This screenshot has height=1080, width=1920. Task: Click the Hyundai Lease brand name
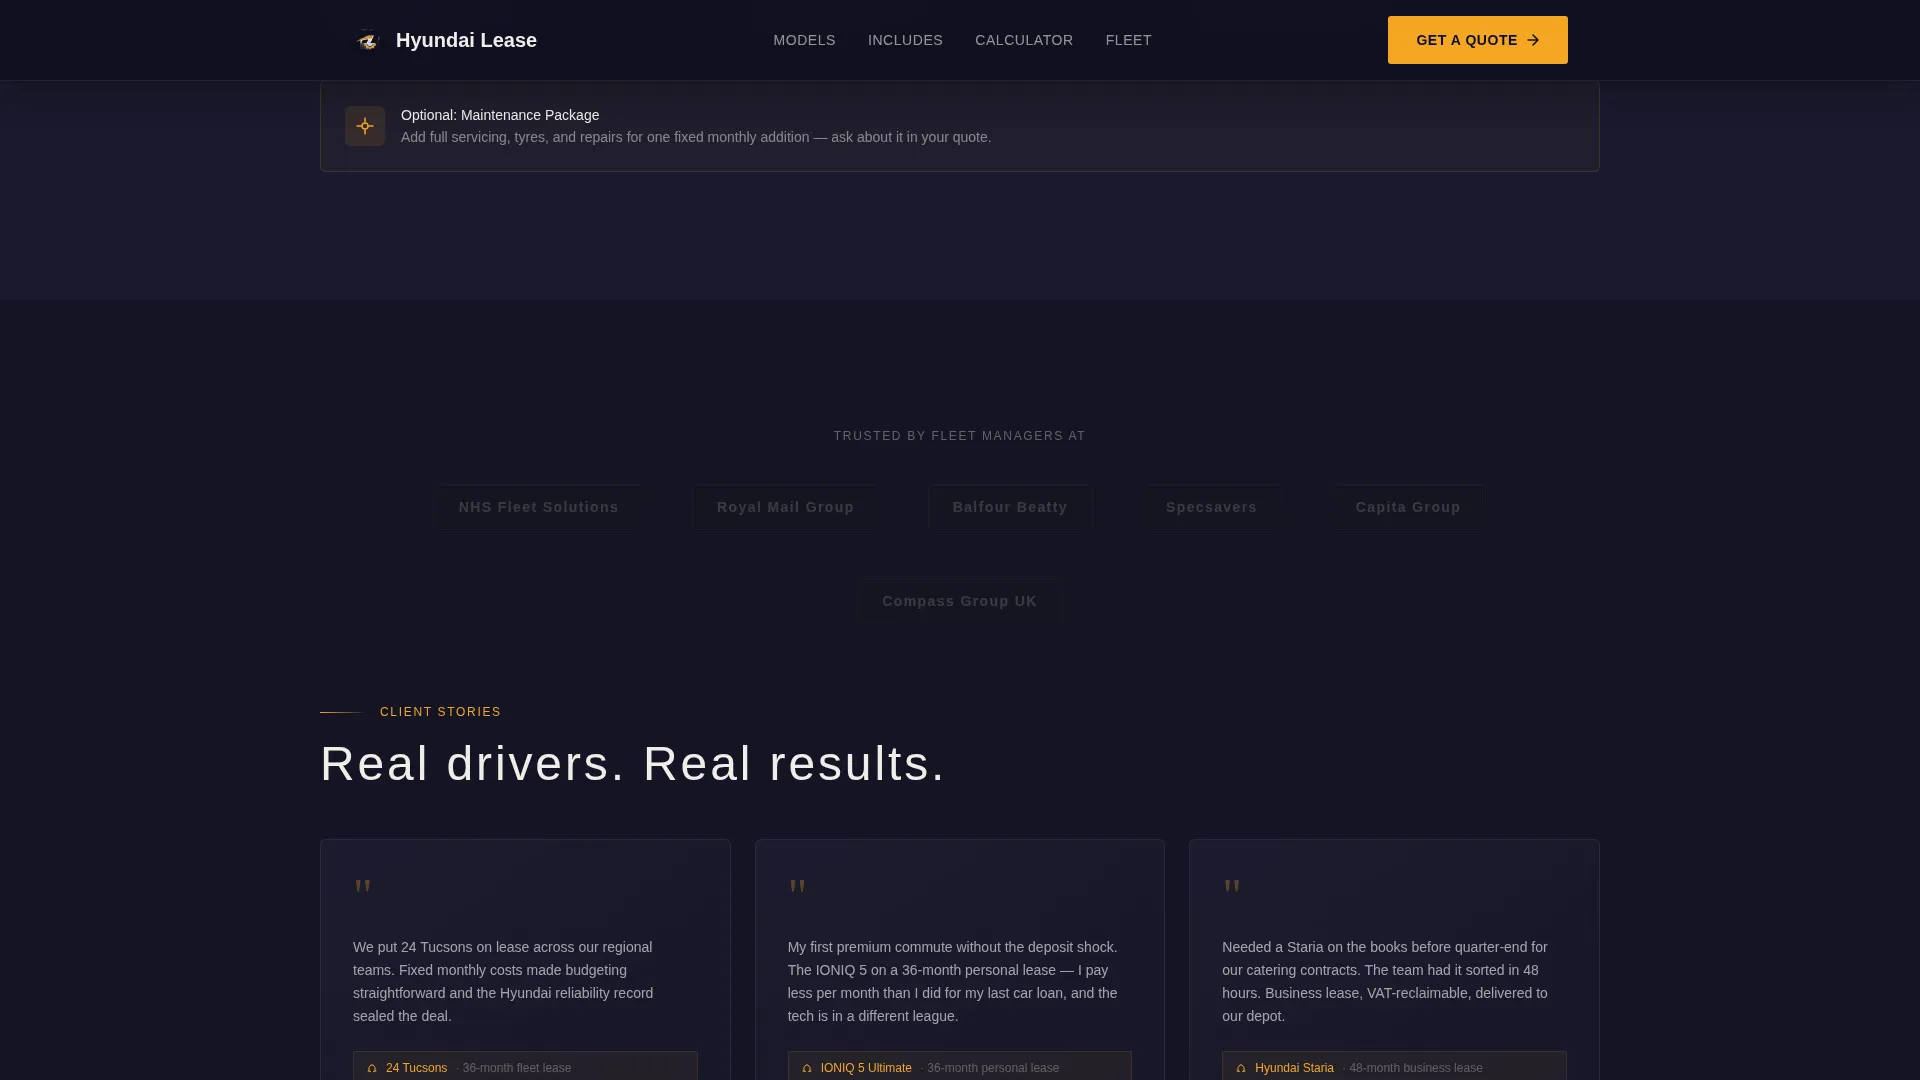coord(466,40)
